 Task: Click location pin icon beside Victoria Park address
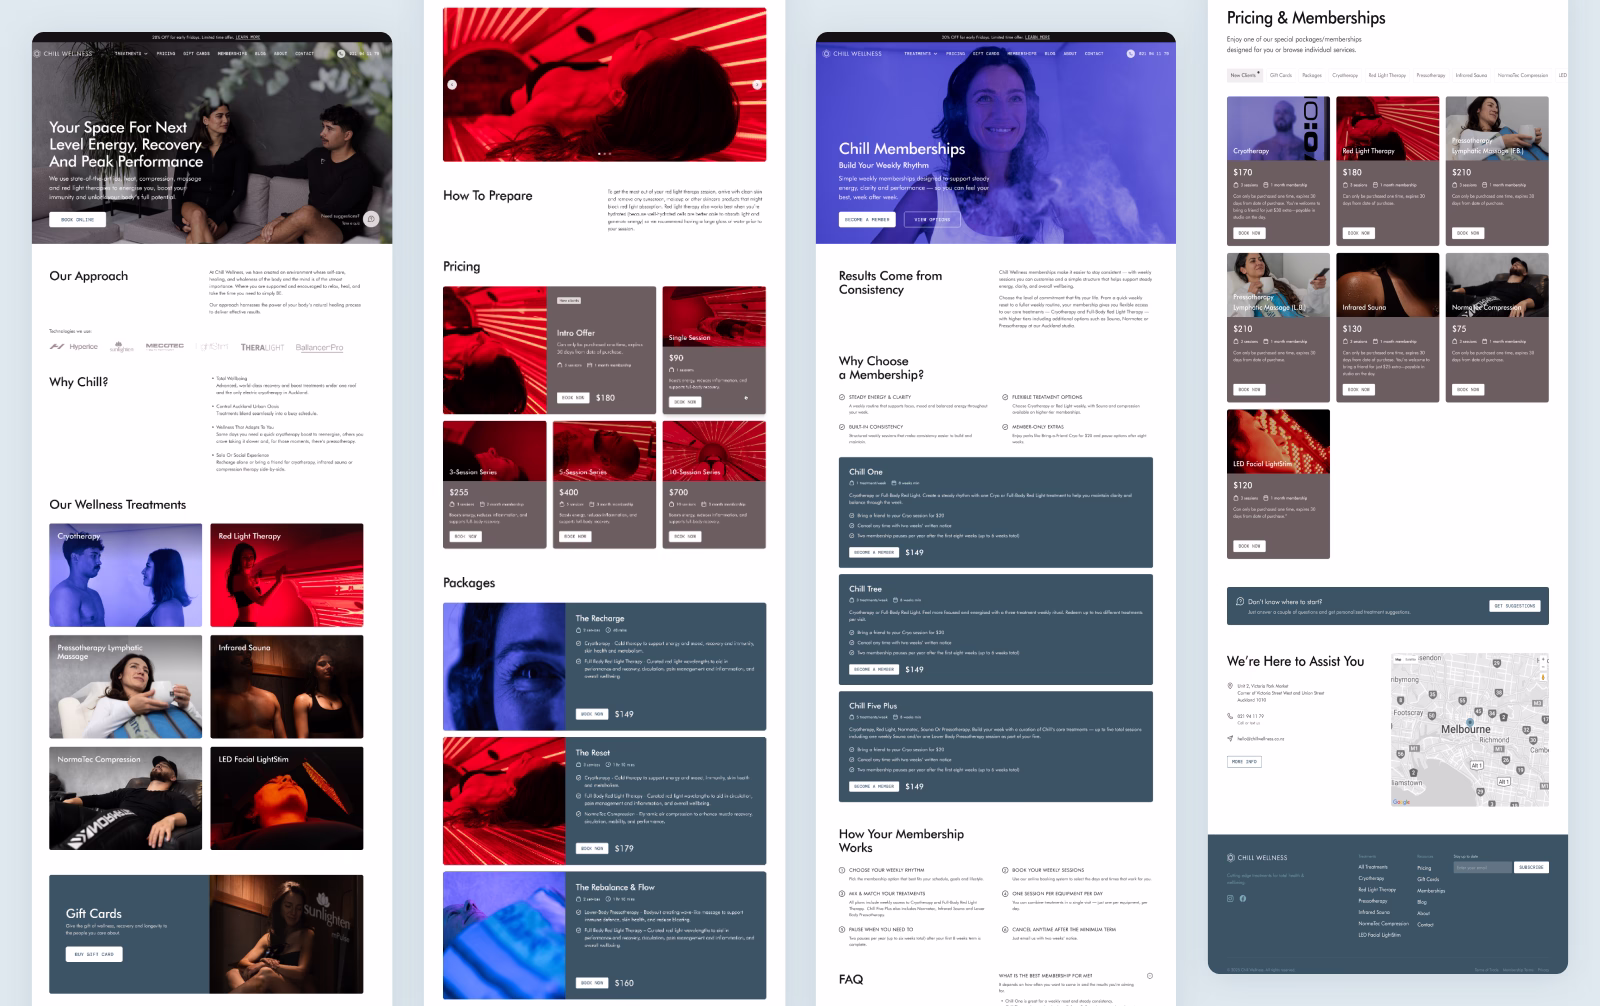(1231, 686)
